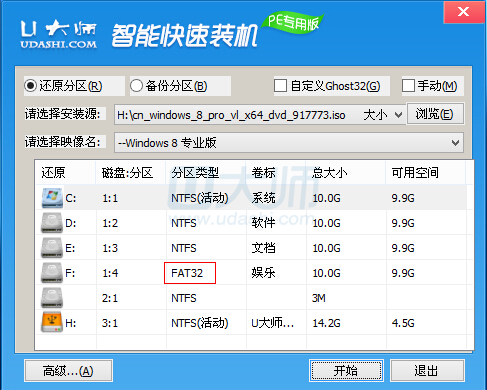
Task: Click the unlabeled 2:1 disk icon
Action: (x=52, y=298)
